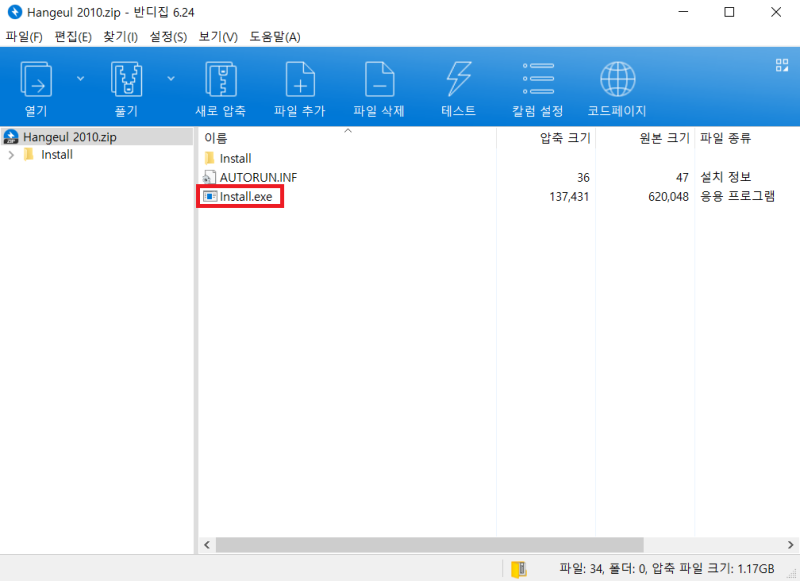Open the 도움말(A) menu
800x581 pixels.
(x=274, y=37)
